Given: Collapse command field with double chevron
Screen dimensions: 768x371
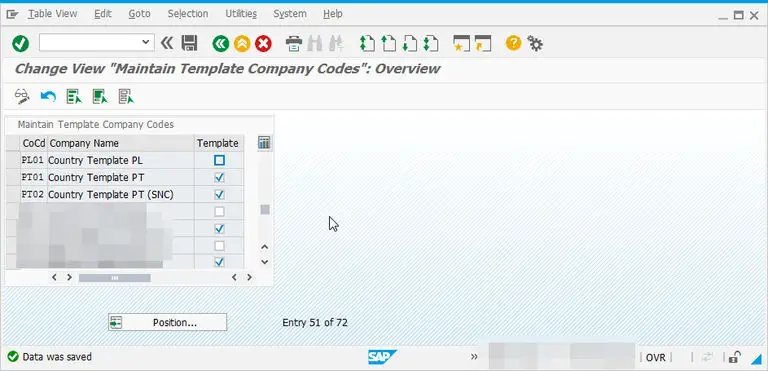Looking at the screenshot, I should click(167, 44).
